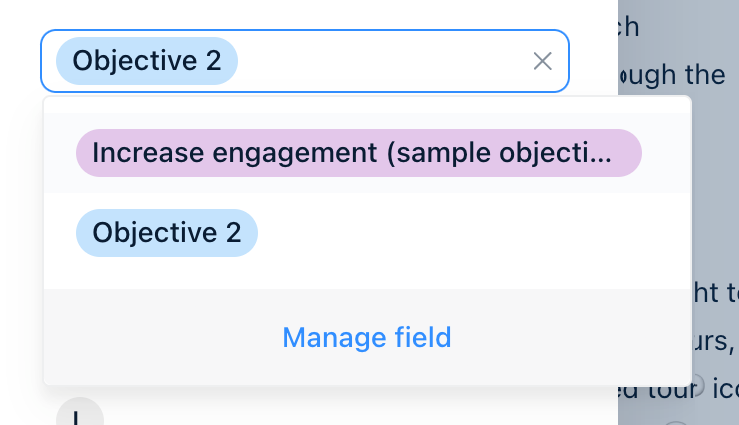This screenshot has width=739, height=425.
Task: Open the Manage field link
Action: click(x=367, y=338)
